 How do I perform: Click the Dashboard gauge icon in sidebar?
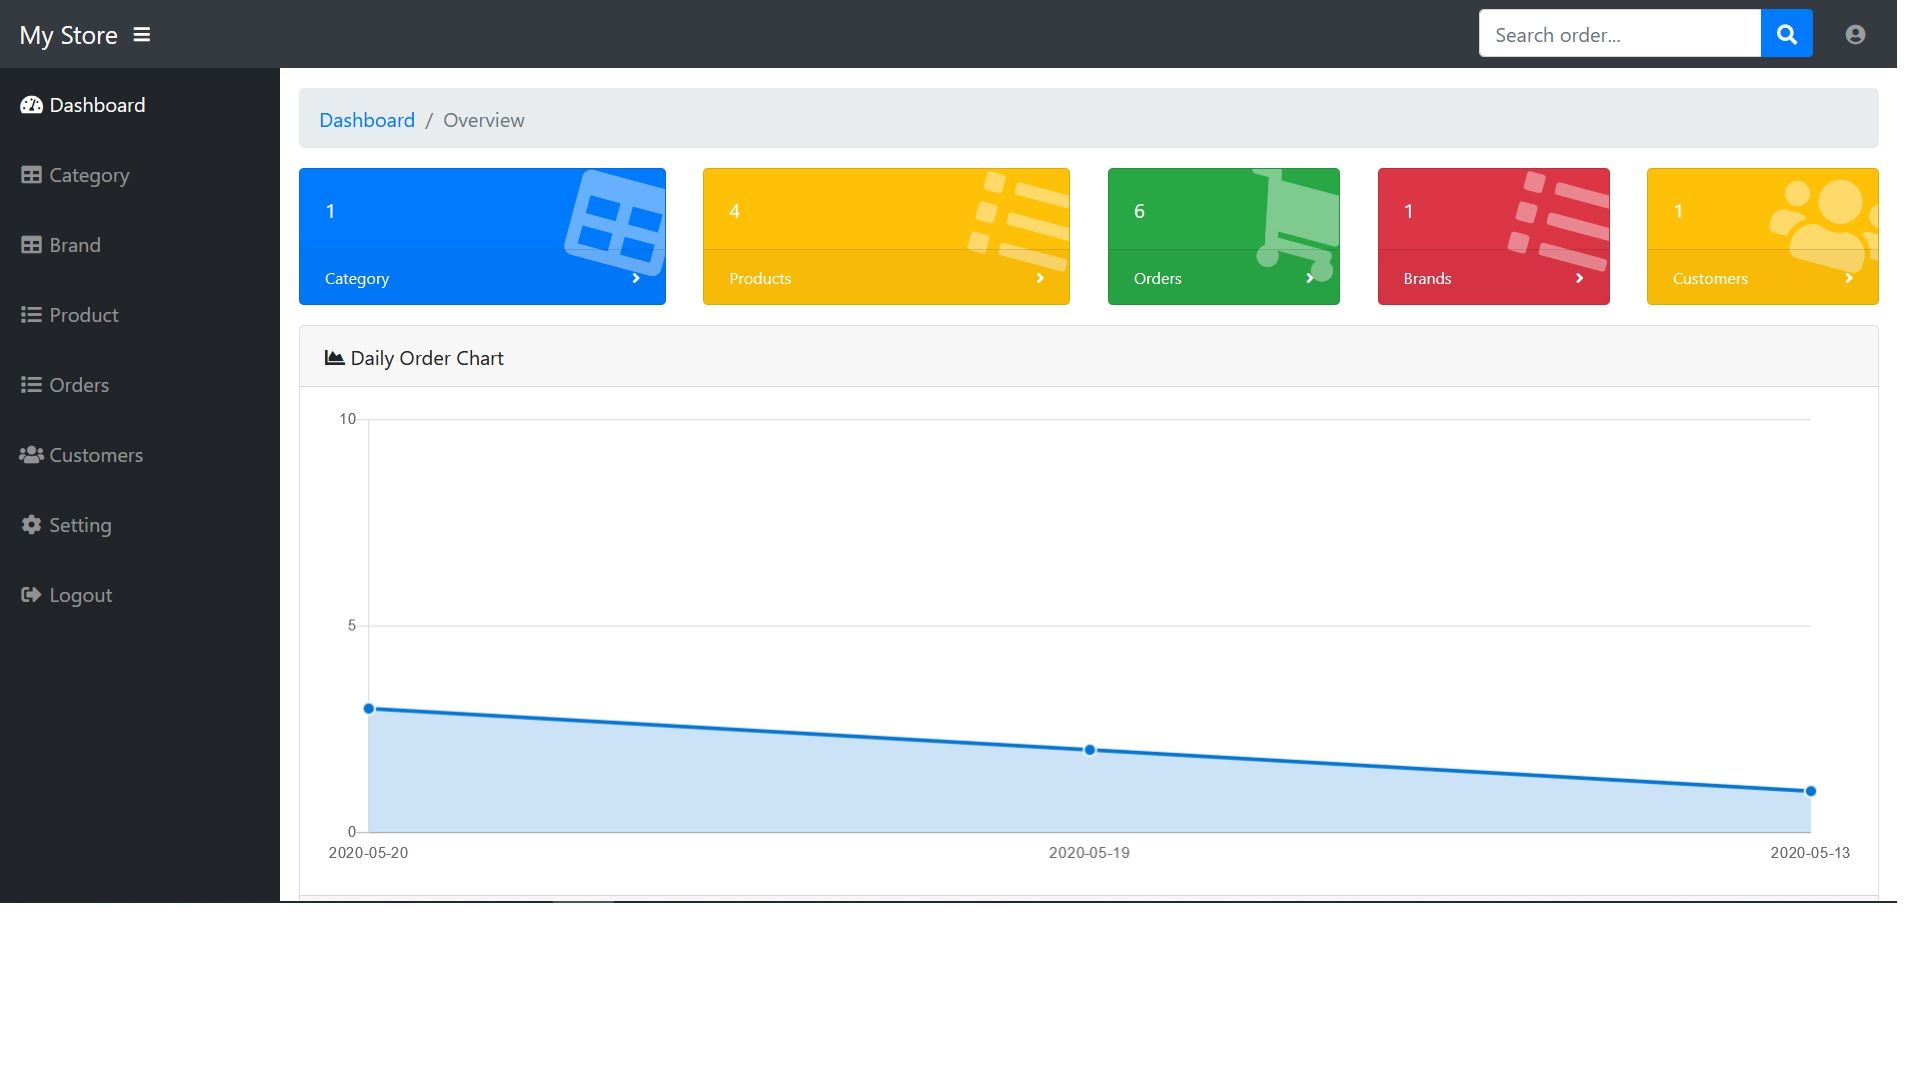click(x=31, y=105)
